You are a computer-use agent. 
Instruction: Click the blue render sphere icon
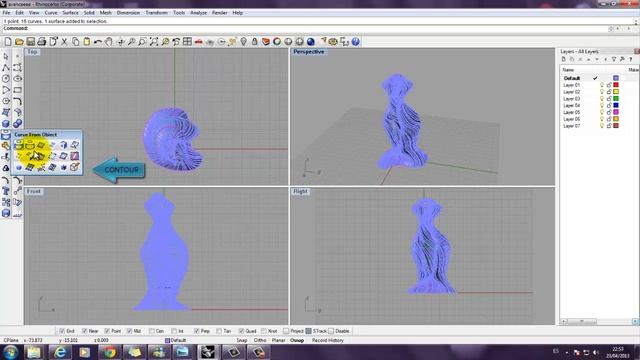[x=311, y=42]
